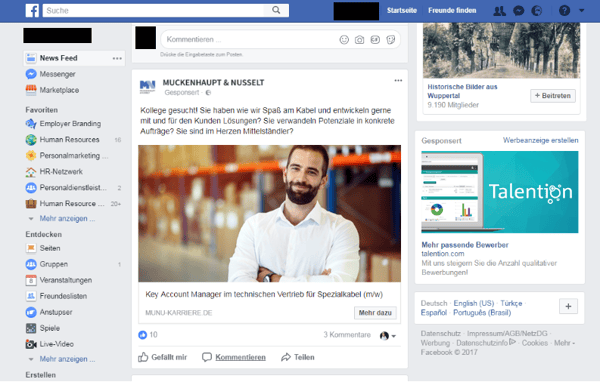Click Werbeanzeige erstellen link
The image size is (600, 382).
pyautogui.click(x=540, y=140)
